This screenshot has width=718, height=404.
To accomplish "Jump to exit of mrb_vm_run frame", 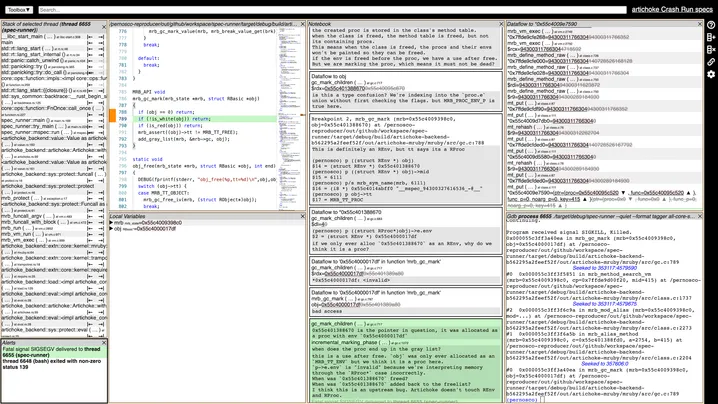I will 101,234.
